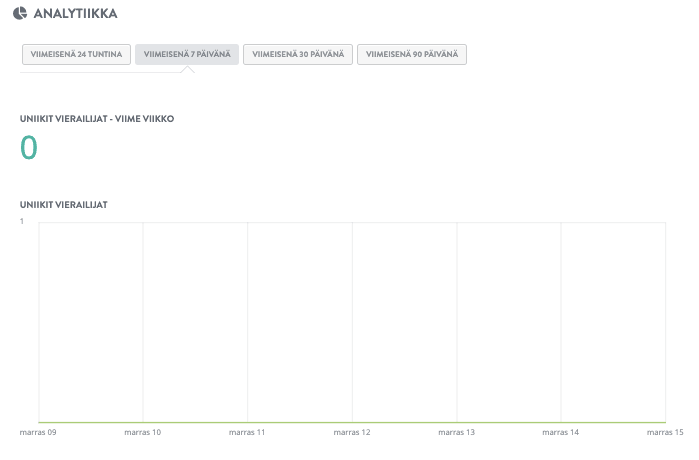Click the marras 13 axis label
The height and width of the screenshot is (460, 699).
456,432
